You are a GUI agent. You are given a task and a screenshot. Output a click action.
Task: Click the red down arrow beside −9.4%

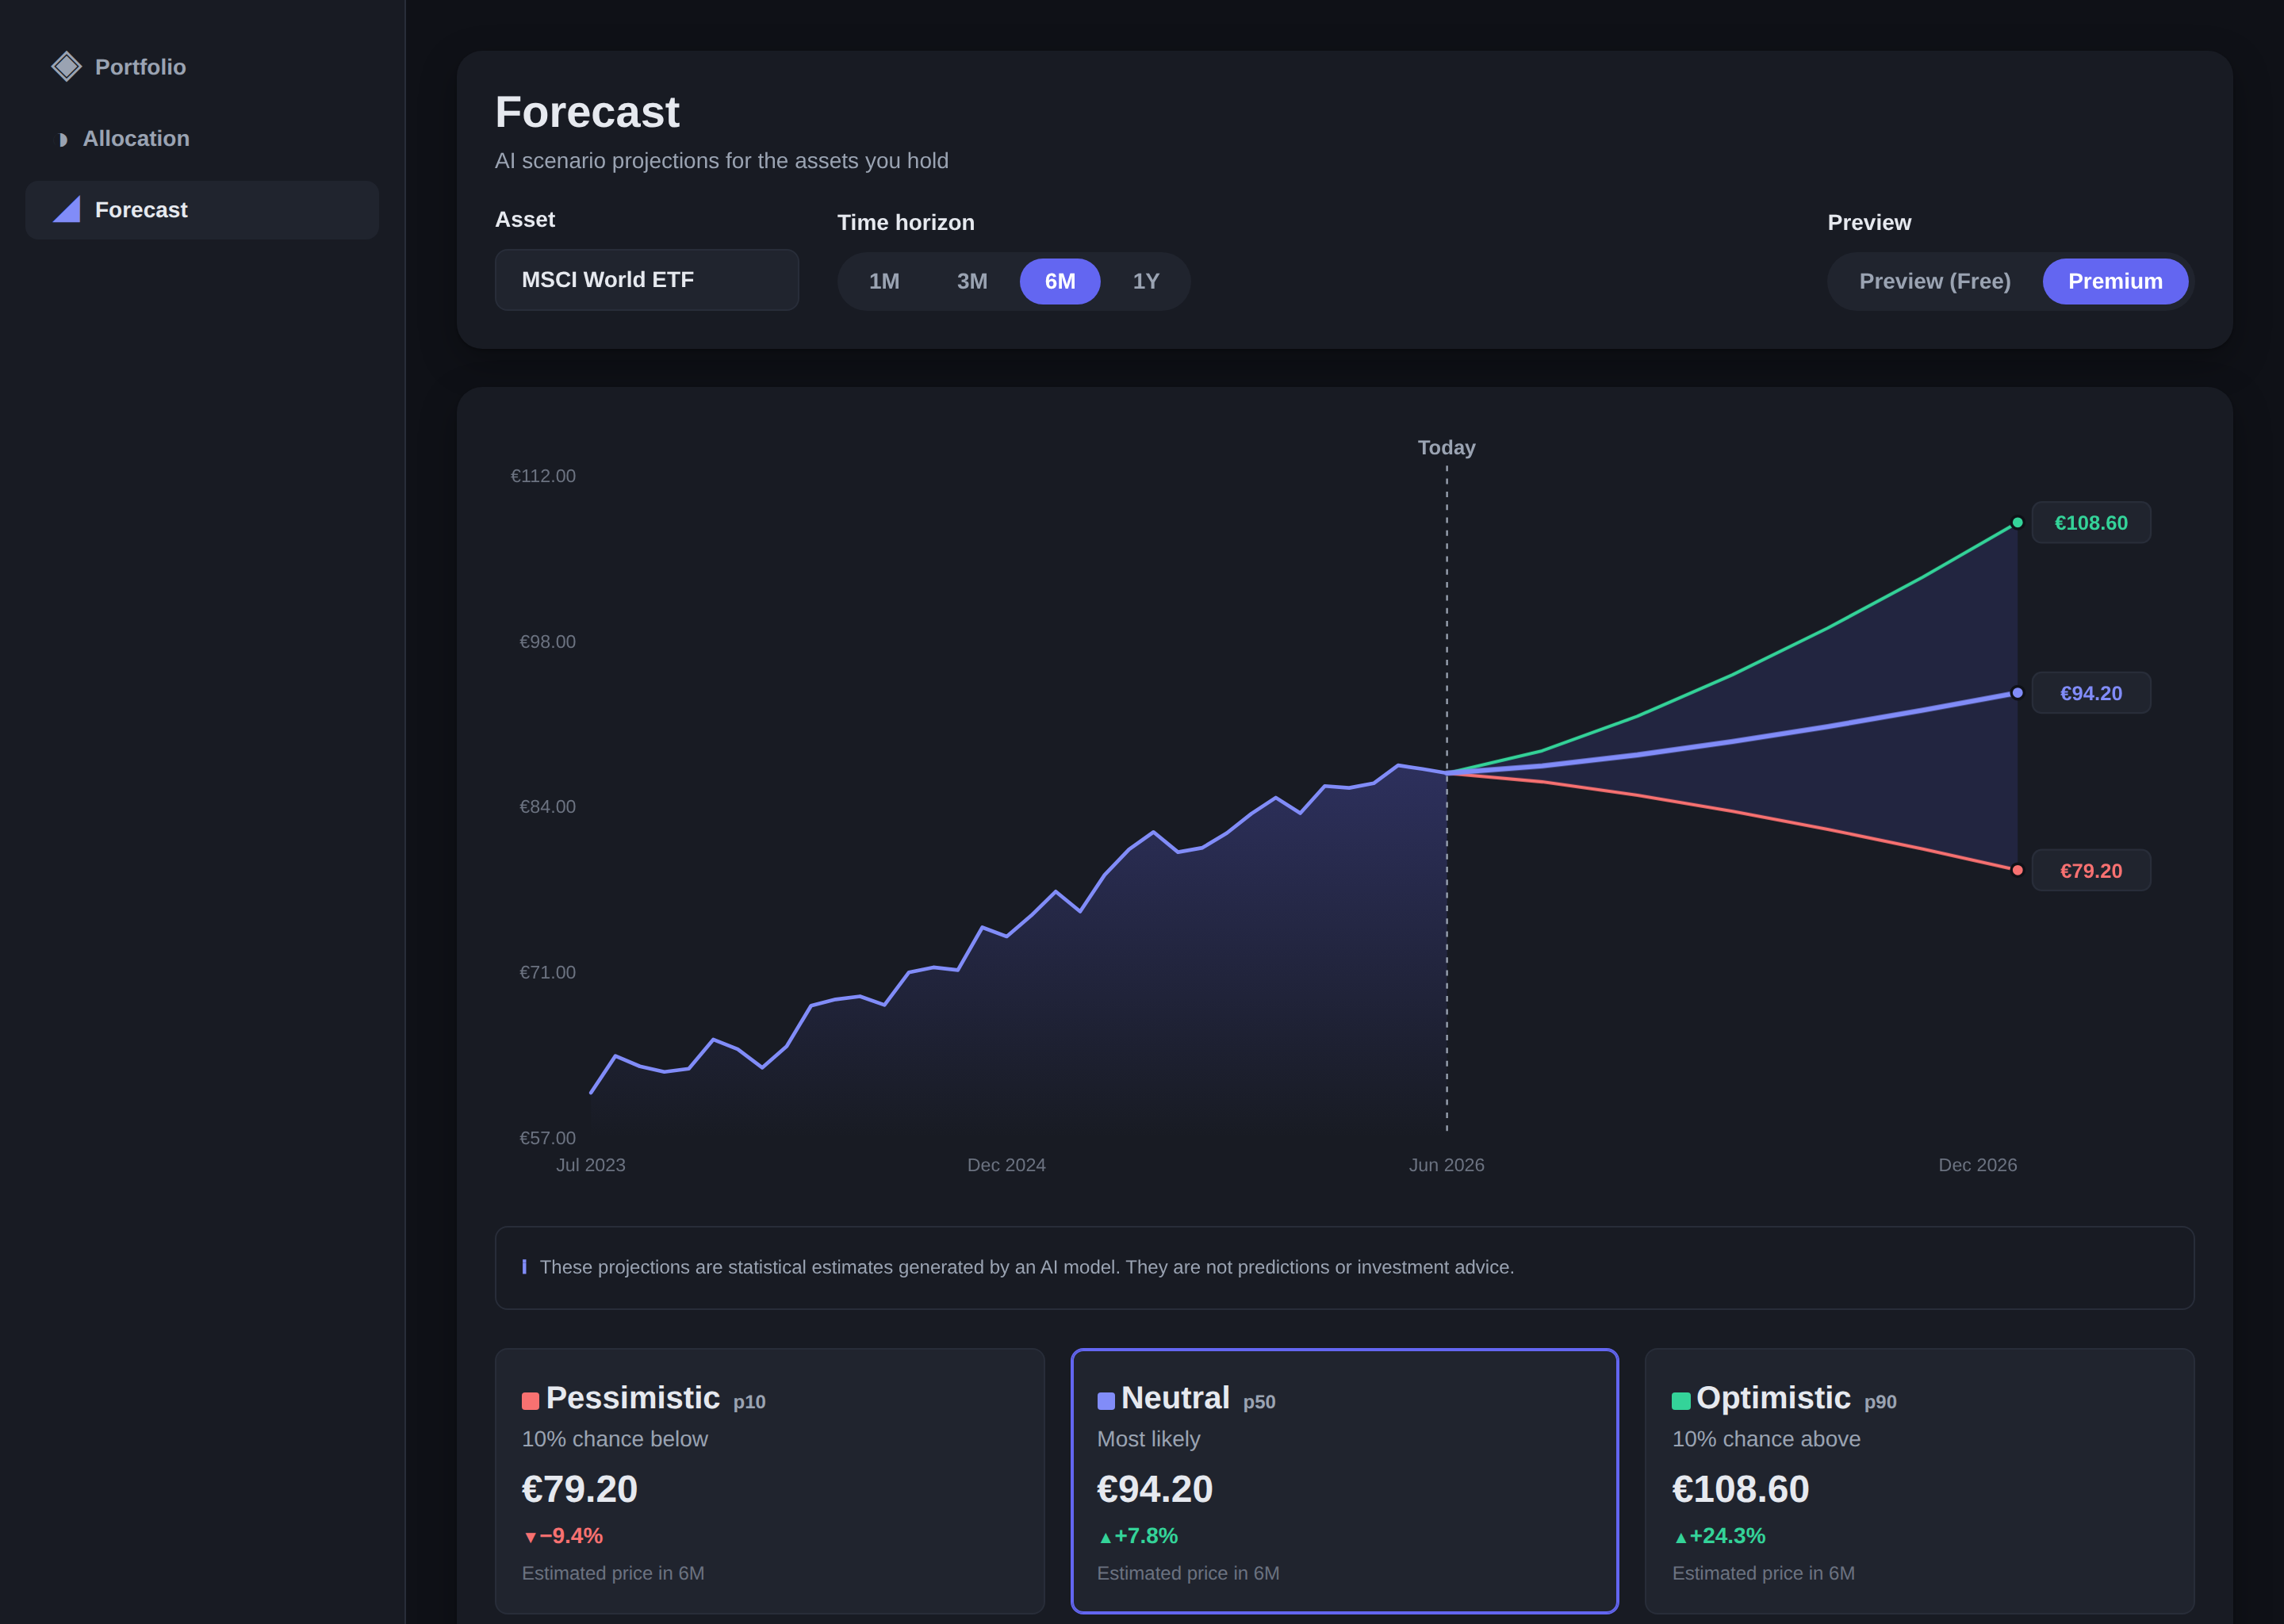[x=530, y=1537]
